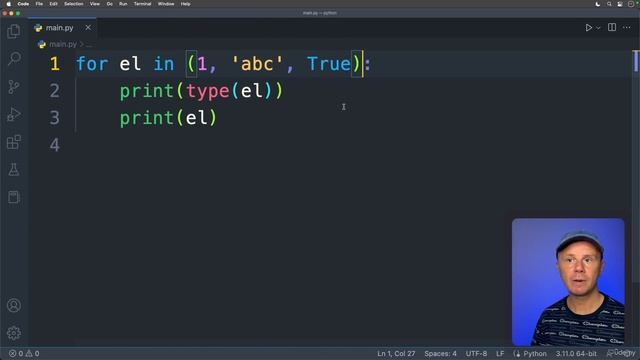
Task: Open the Explorer view in activity bar
Action: (14, 31)
